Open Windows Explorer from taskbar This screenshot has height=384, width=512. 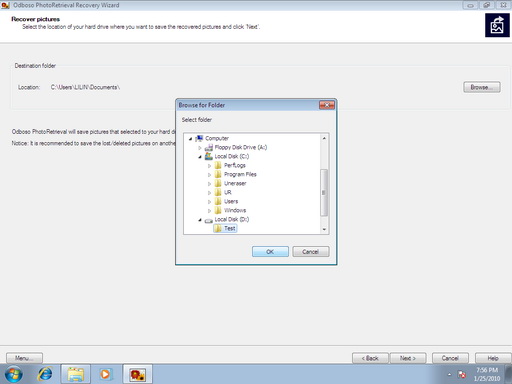coord(76,374)
